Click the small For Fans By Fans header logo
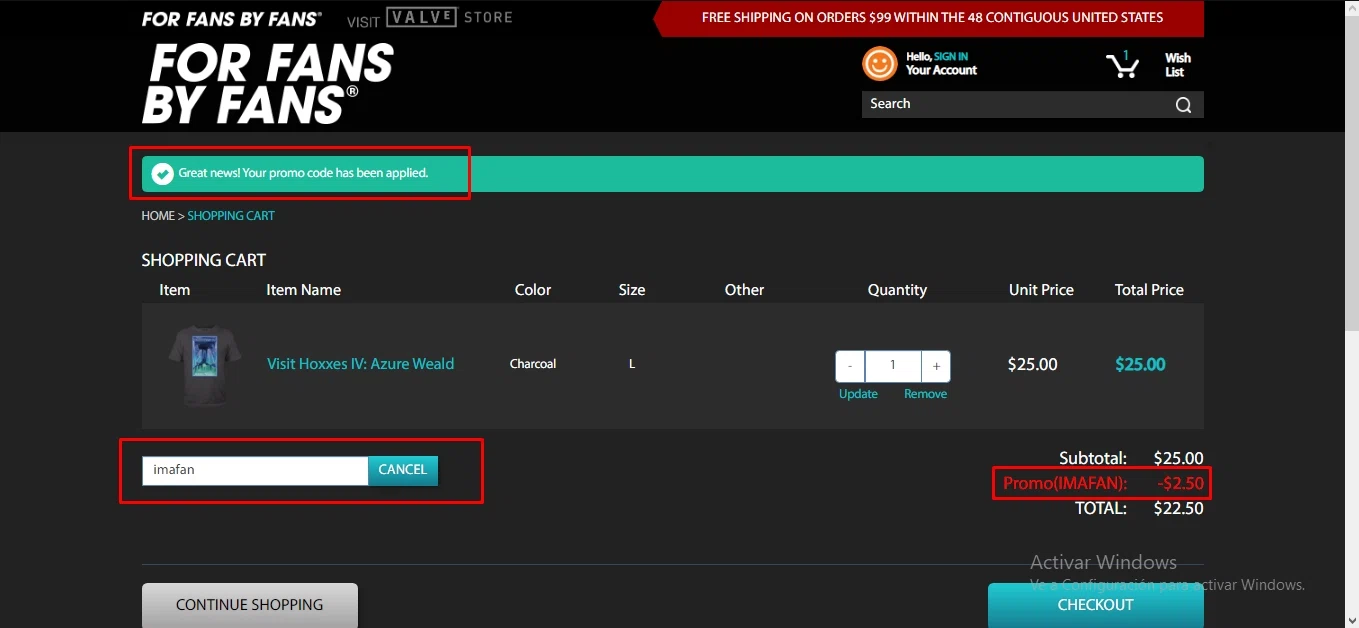This screenshot has height=628, width=1359. coord(232,19)
